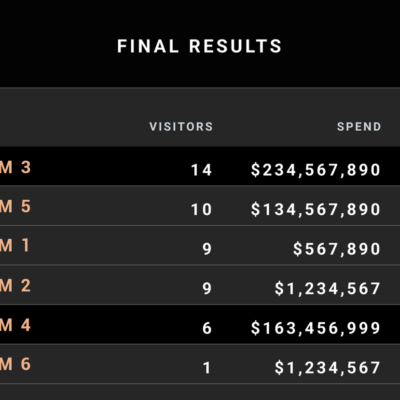The width and height of the screenshot is (400, 400).
Task: Click spend amount $234,567,890
Action: coord(316,170)
